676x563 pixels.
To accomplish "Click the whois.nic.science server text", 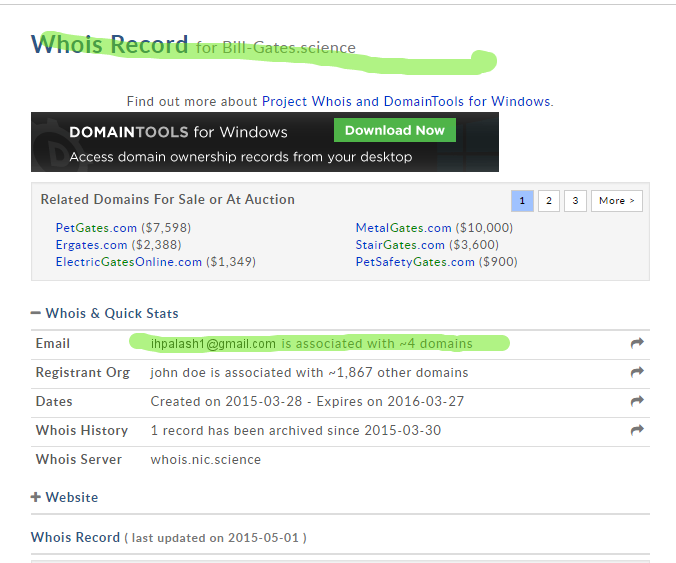I will point(205,460).
